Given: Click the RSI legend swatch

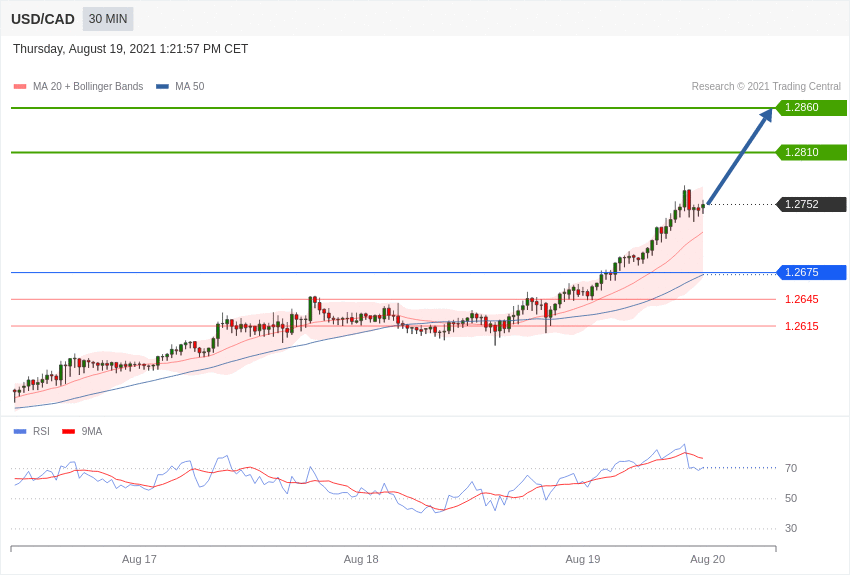Looking at the screenshot, I should pyautogui.click(x=20, y=432).
